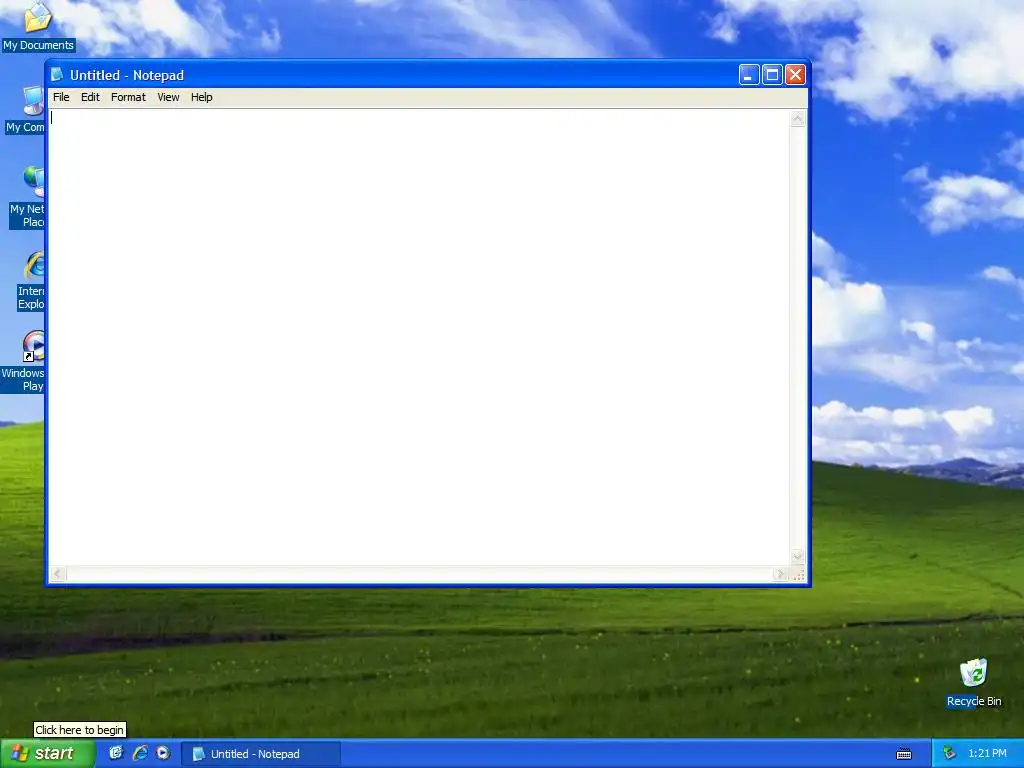The height and width of the screenshot is (768, 1024).
Task: Select the My Documents desktop icon
Action: coord(38,26)
